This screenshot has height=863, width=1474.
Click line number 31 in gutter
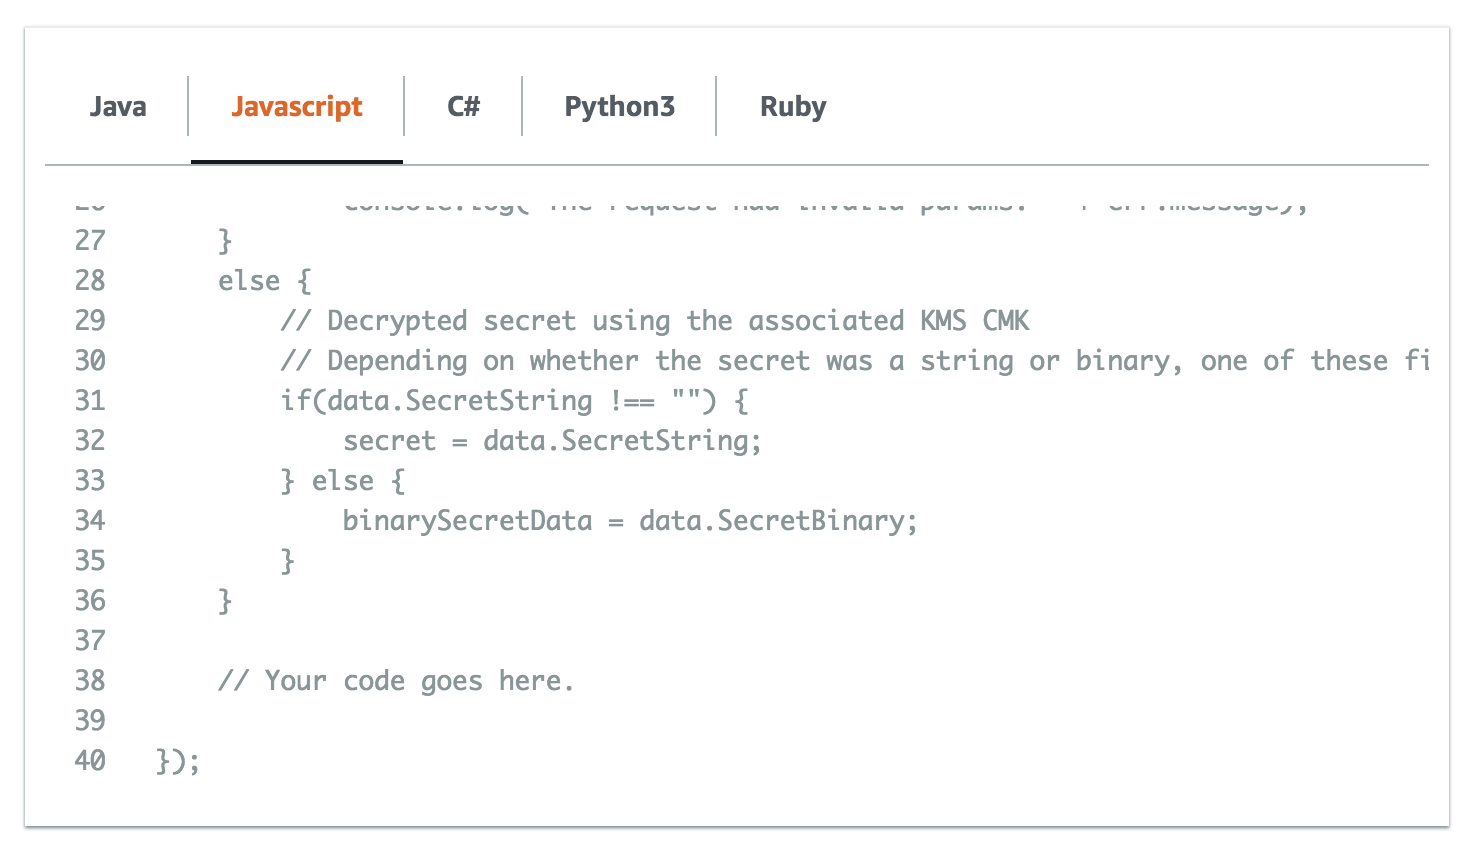(90, 400)
